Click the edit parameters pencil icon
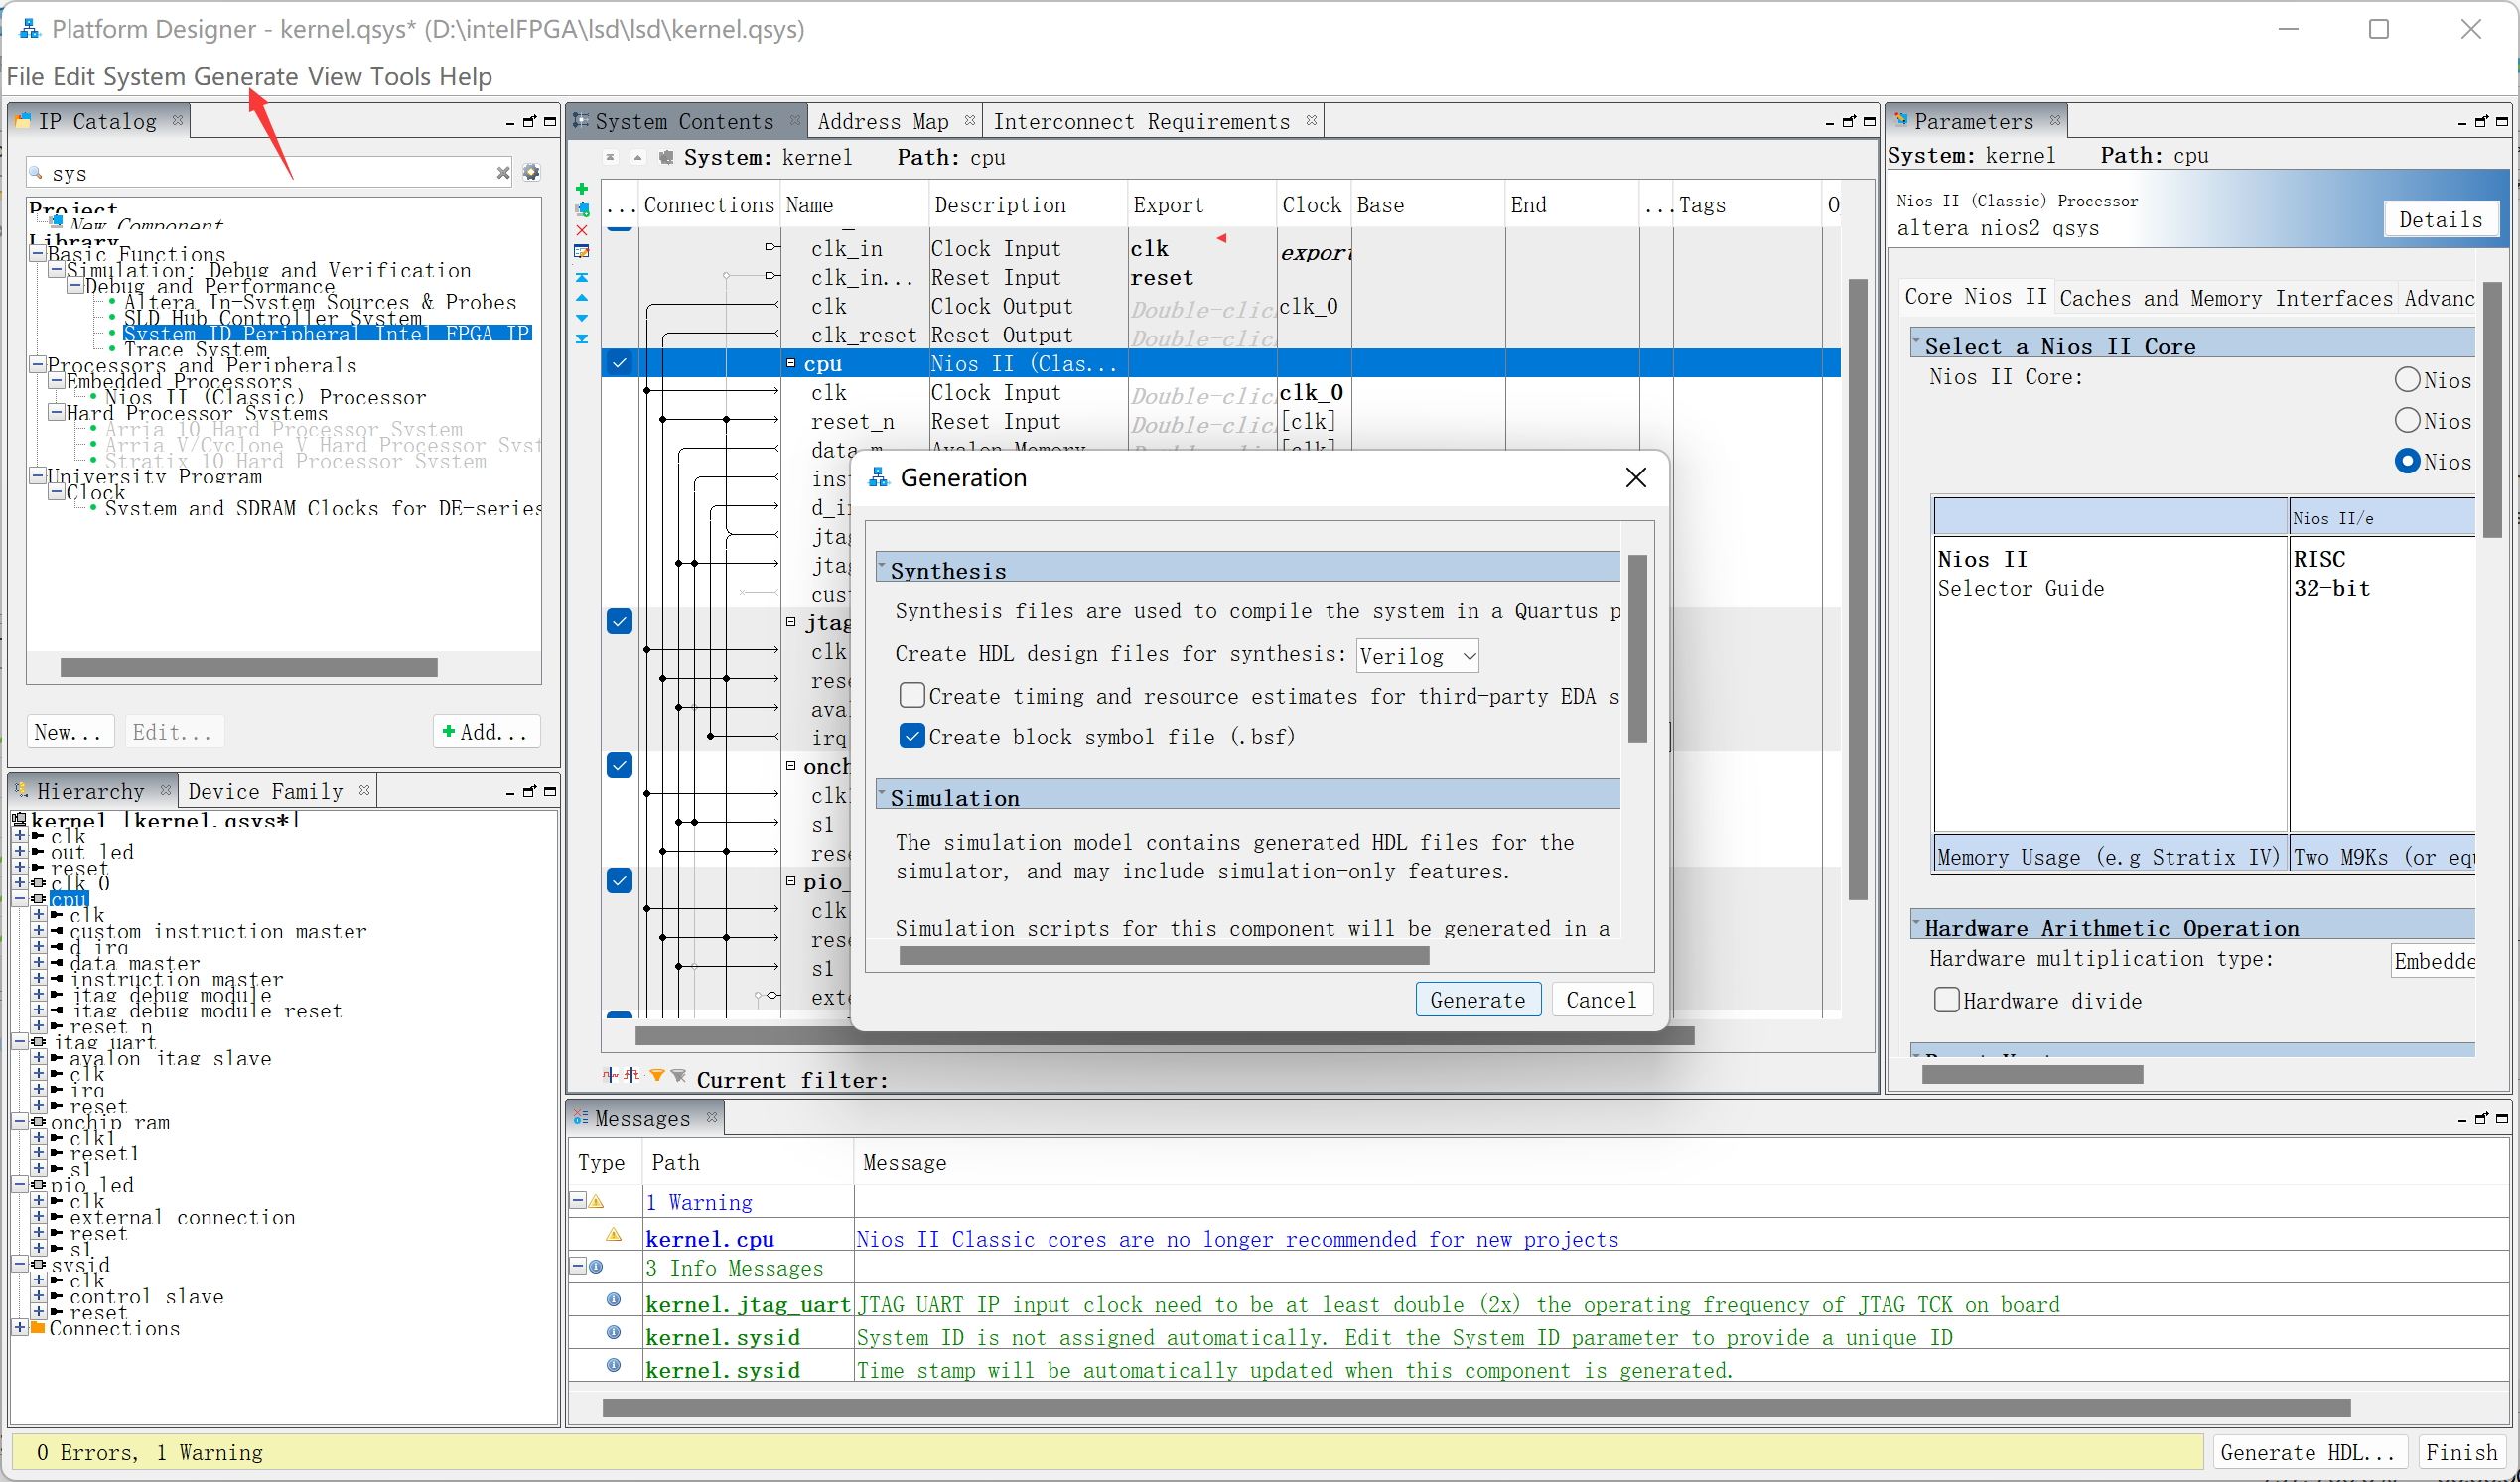2520x1482 pixels. [582, 251]
